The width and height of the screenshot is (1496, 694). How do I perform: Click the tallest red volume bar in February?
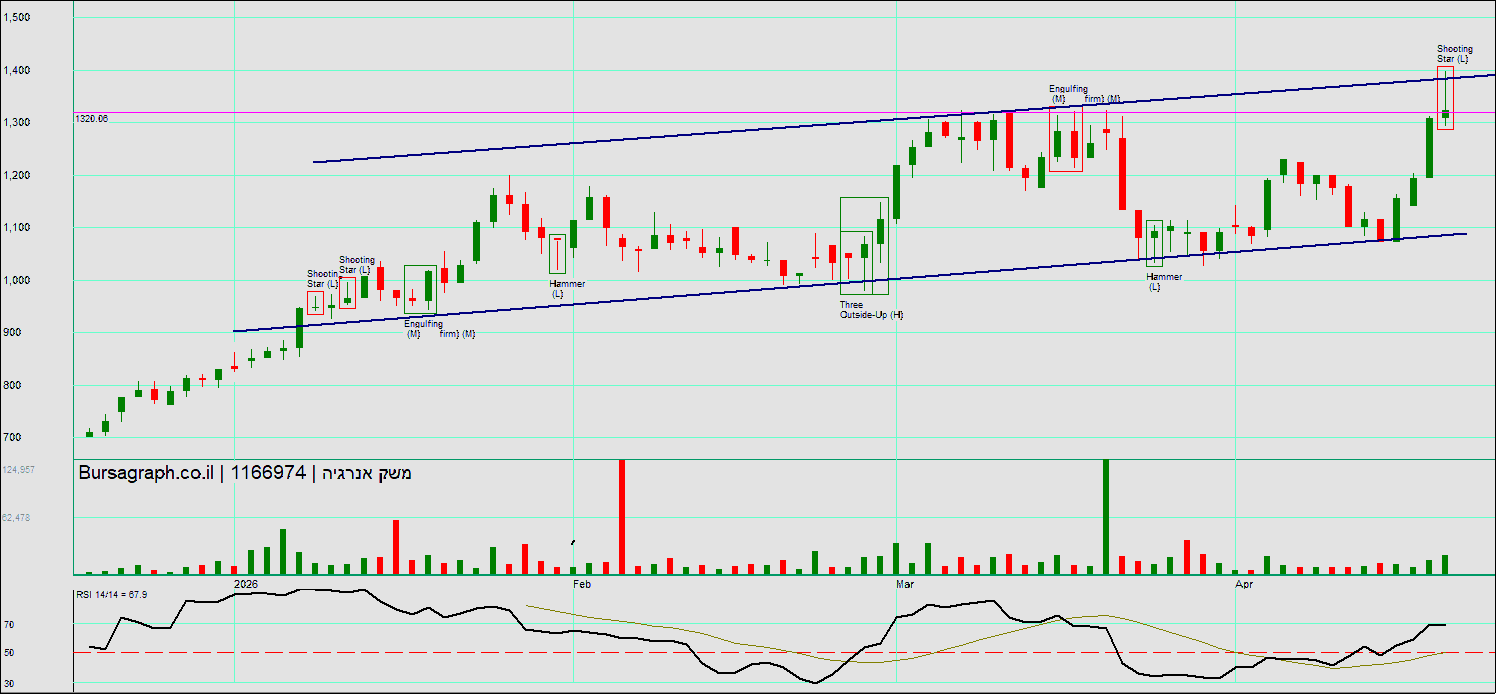pos(622,516)
